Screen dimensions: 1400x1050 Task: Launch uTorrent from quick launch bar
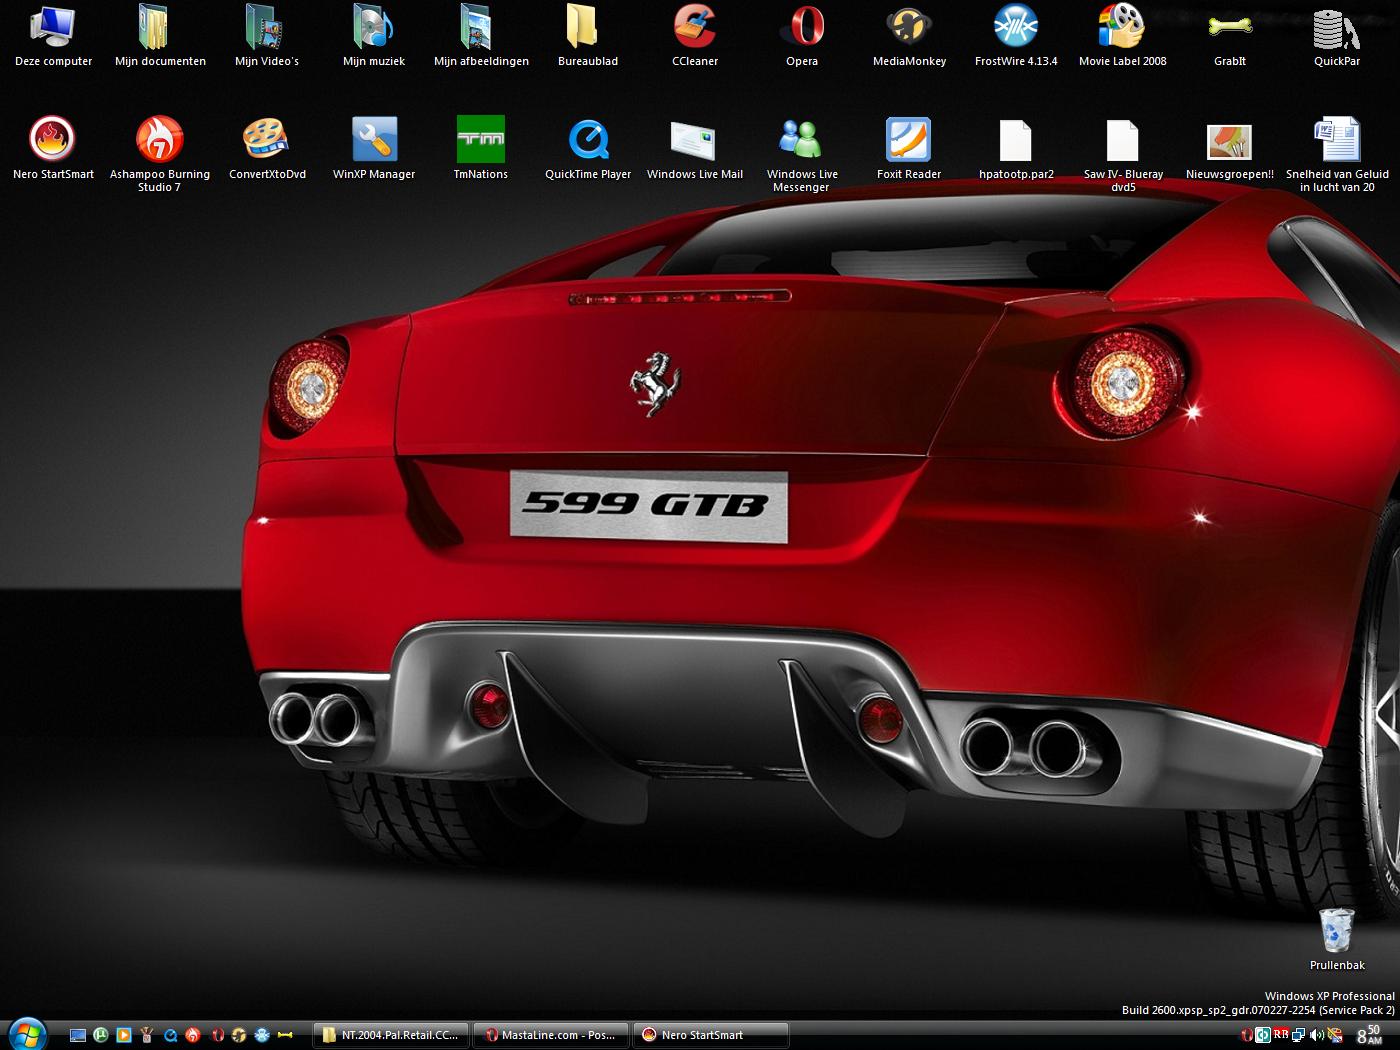(101, 1035)
